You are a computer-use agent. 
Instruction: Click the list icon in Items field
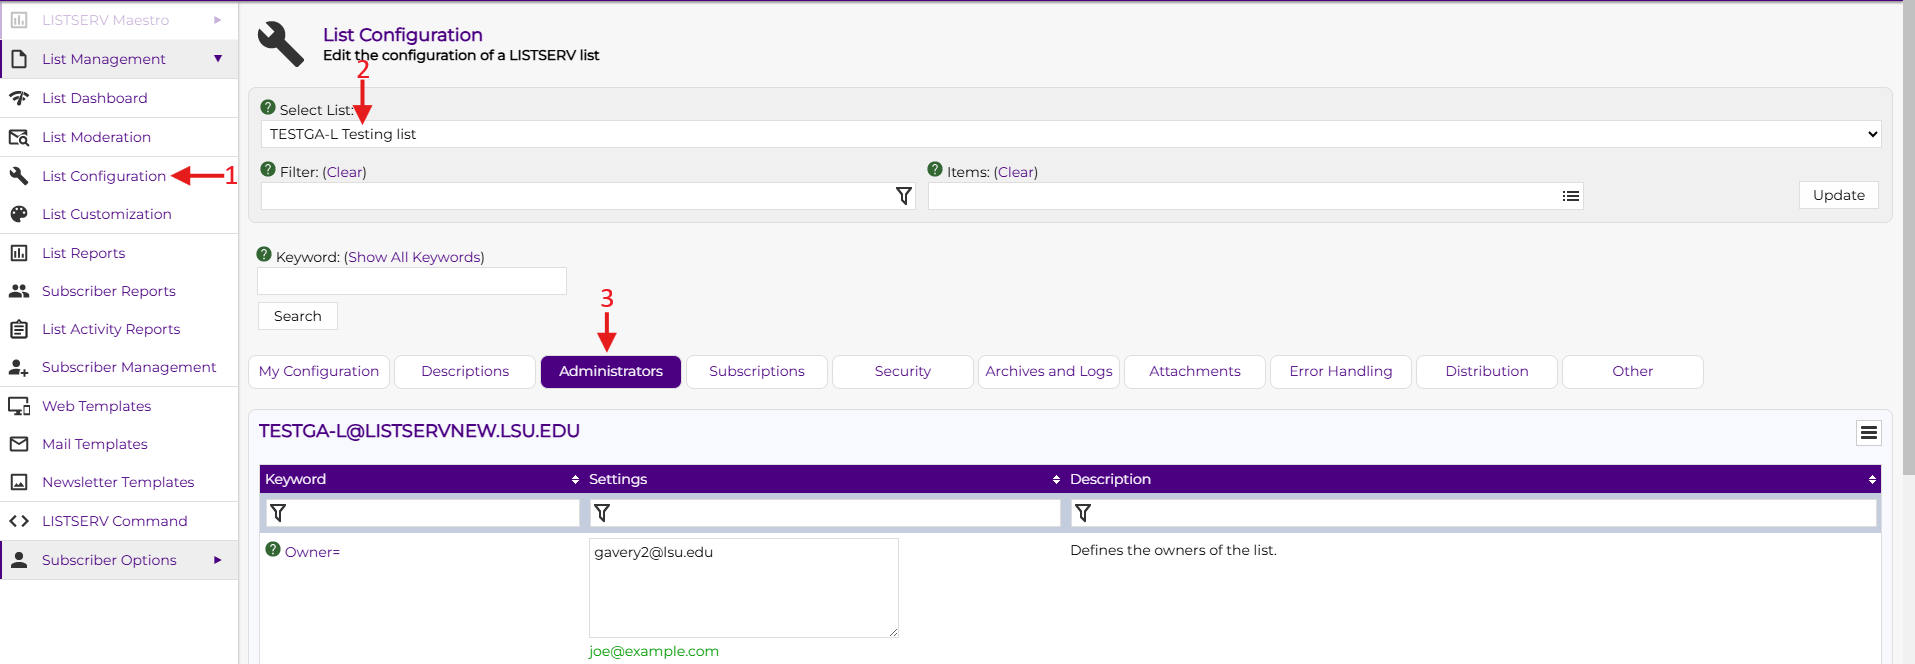pos(1571,196)
